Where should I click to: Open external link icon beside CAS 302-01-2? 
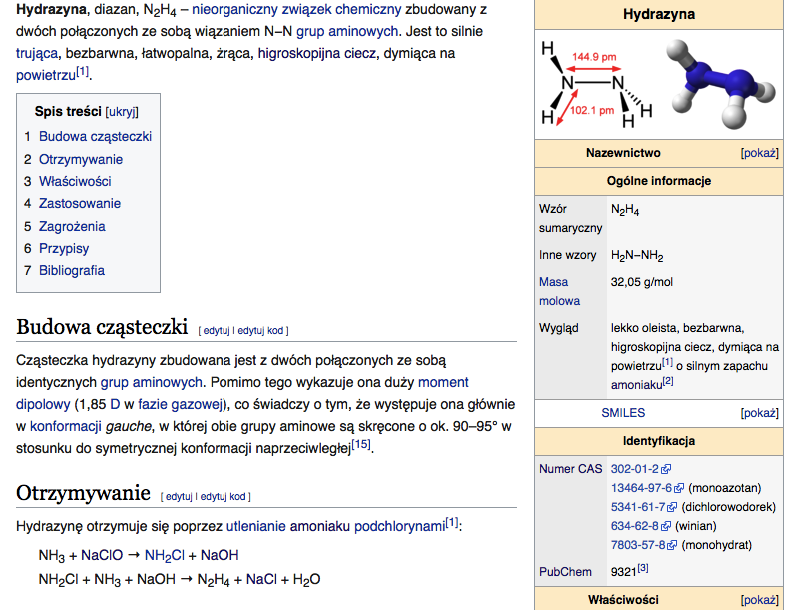coord(666,469)
